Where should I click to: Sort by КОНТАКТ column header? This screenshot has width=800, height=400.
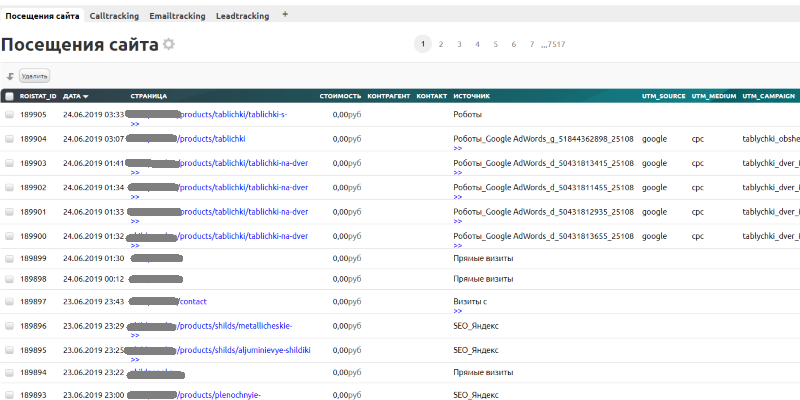tap(432, 96)
